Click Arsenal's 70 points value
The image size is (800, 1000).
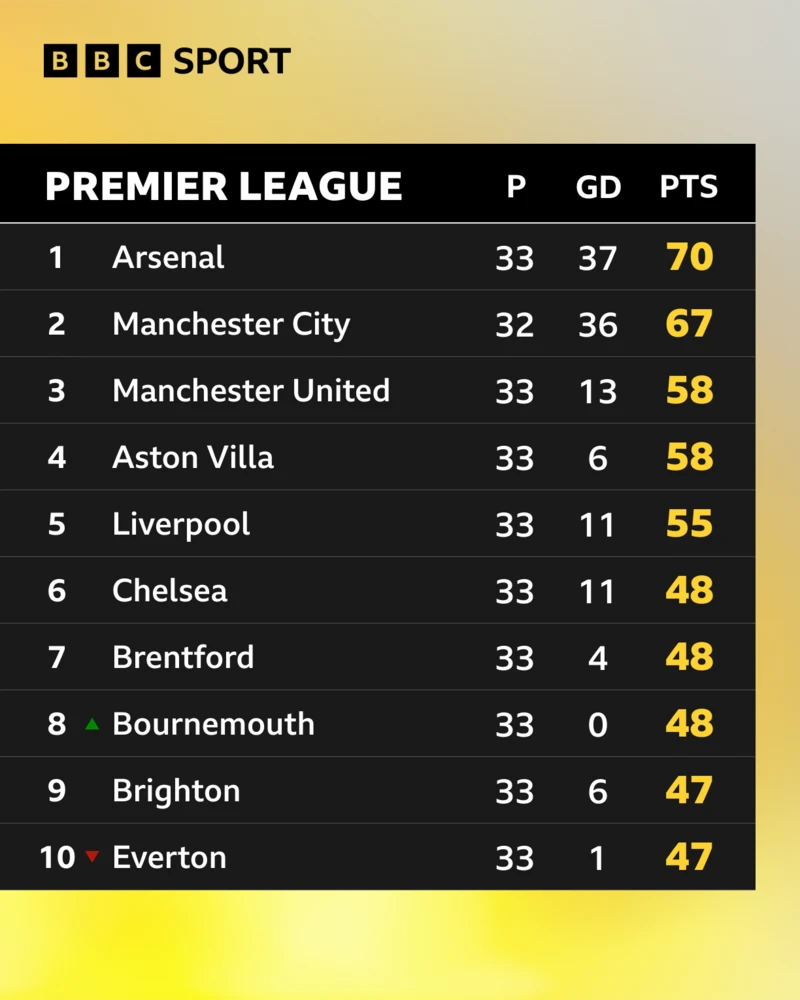tap(689, 257)
